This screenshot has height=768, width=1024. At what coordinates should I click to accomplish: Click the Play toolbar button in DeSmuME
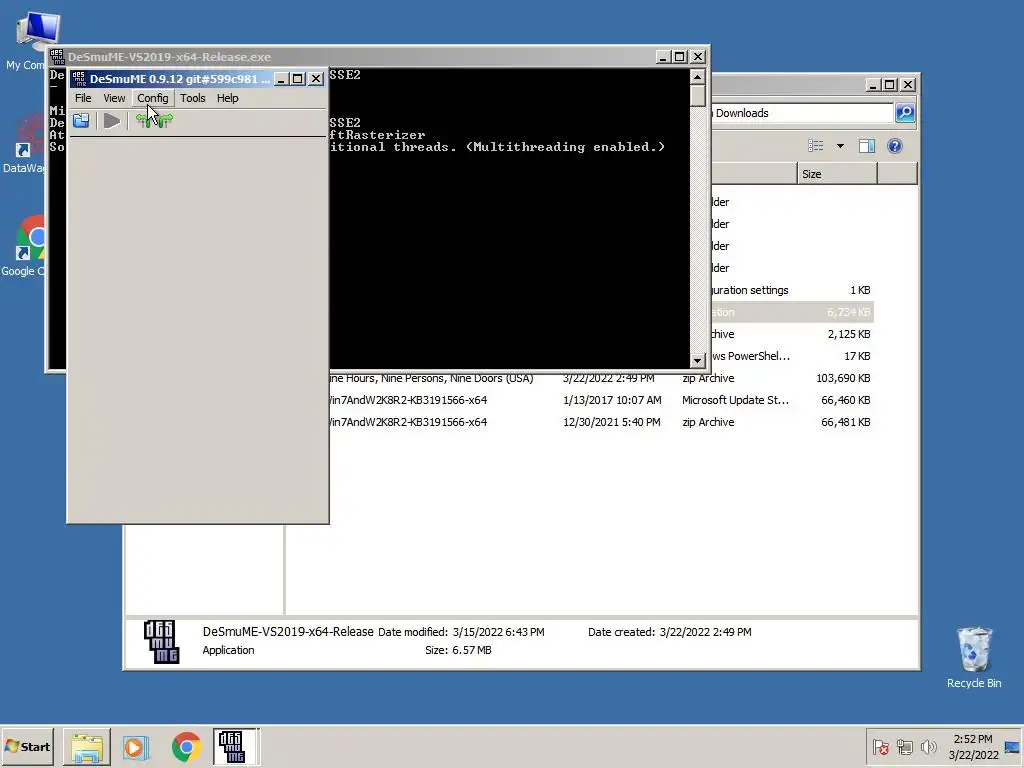pyautogui.click(x=112, y=121)
